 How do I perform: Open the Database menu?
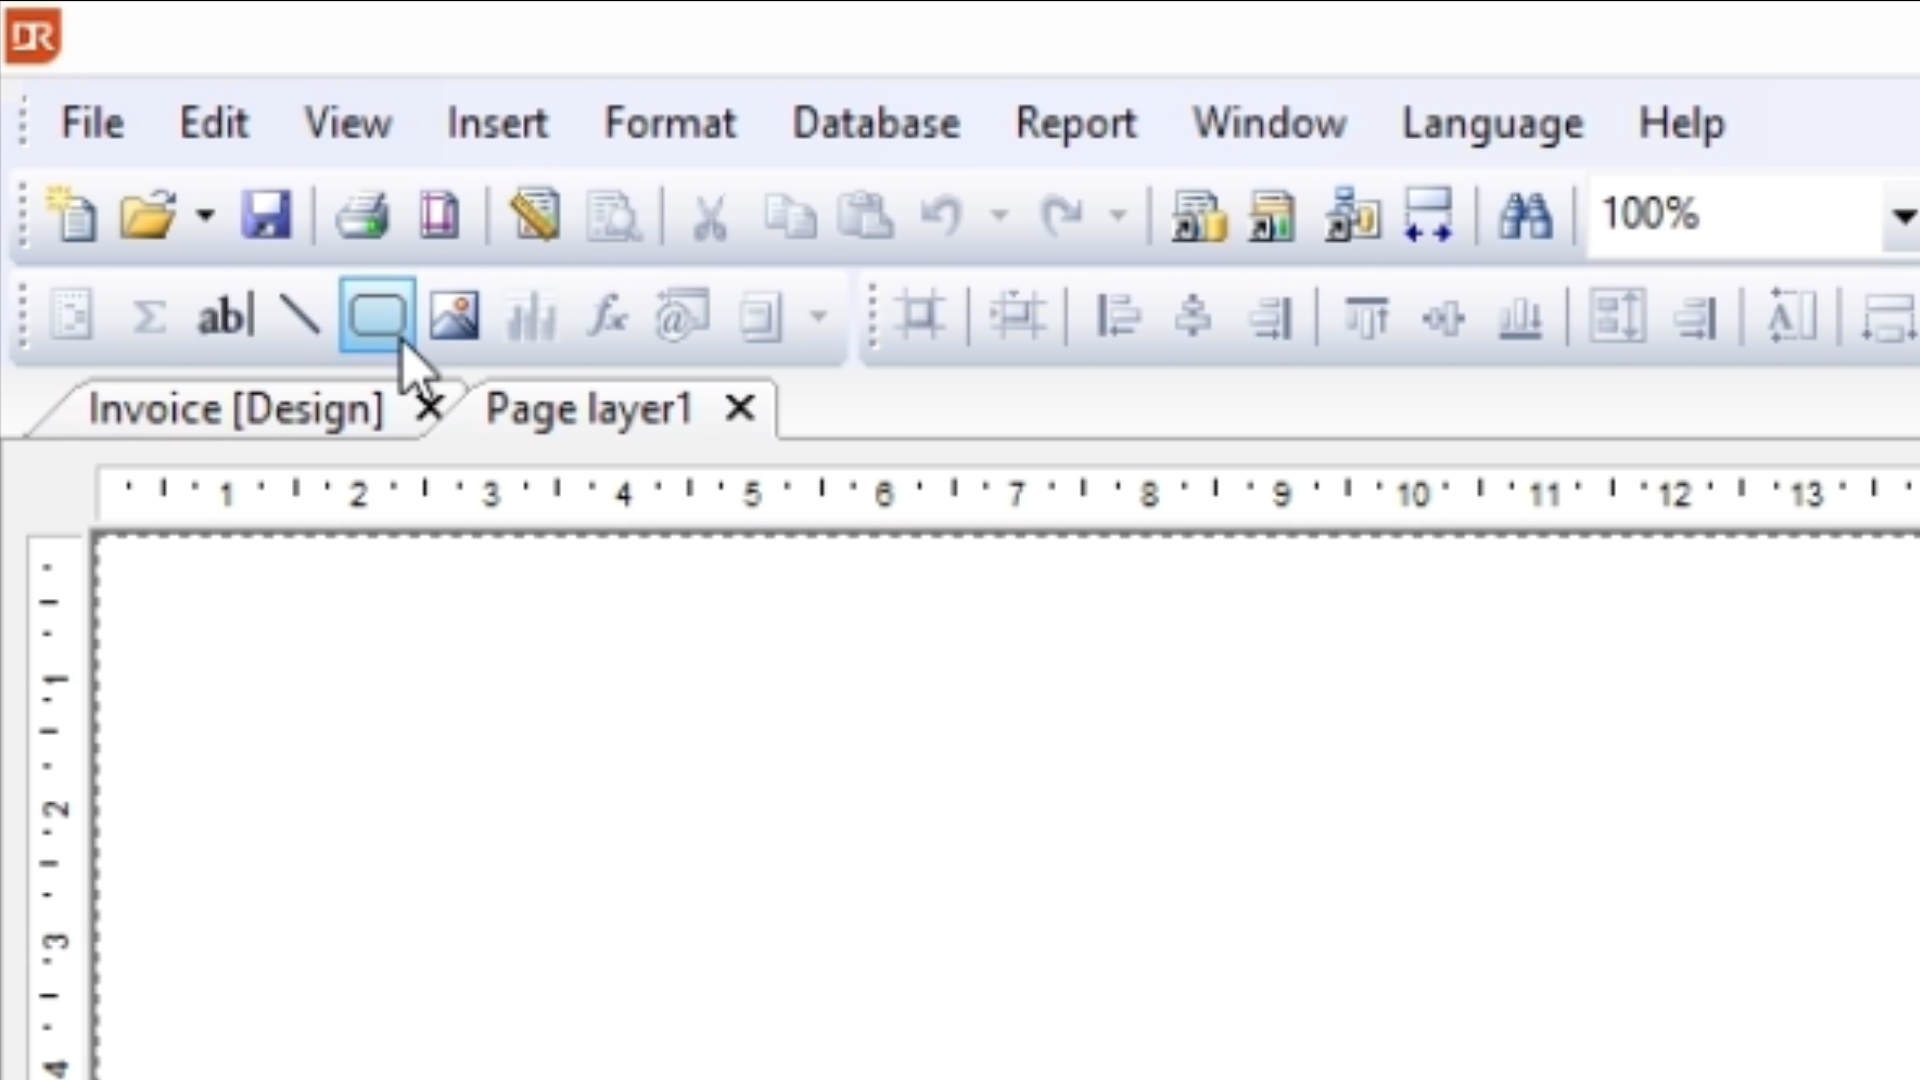pyautogui.click(x=876, y=123)
